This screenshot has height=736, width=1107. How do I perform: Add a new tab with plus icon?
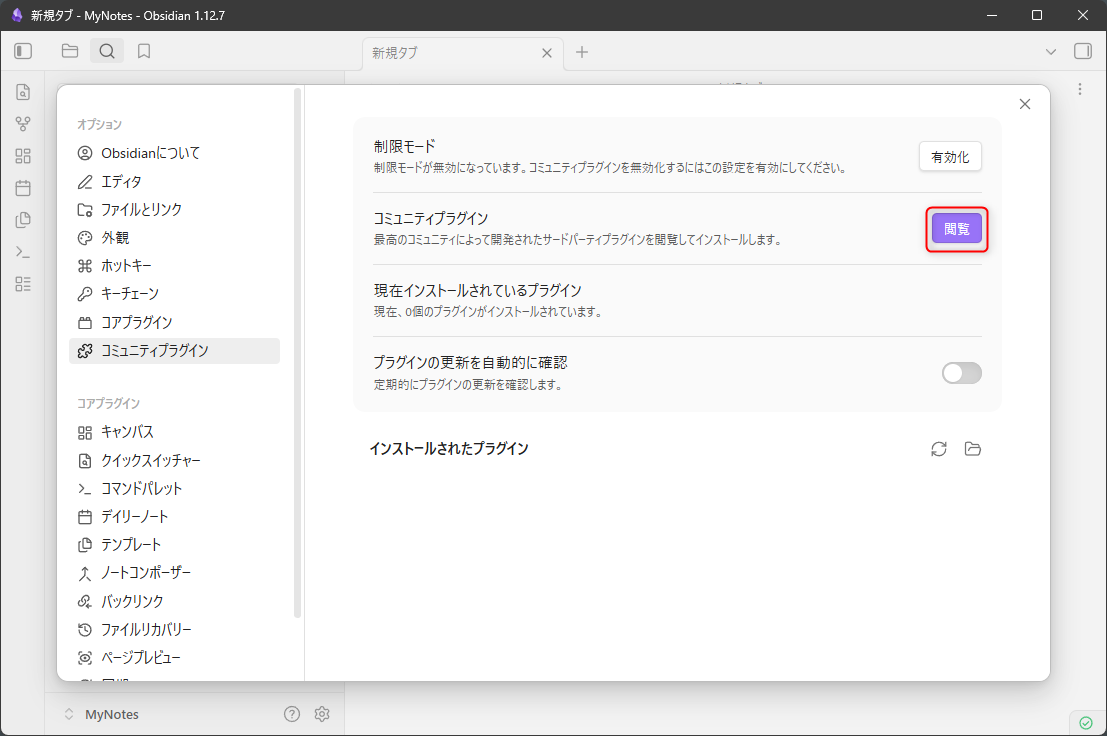tap(582, 52)
